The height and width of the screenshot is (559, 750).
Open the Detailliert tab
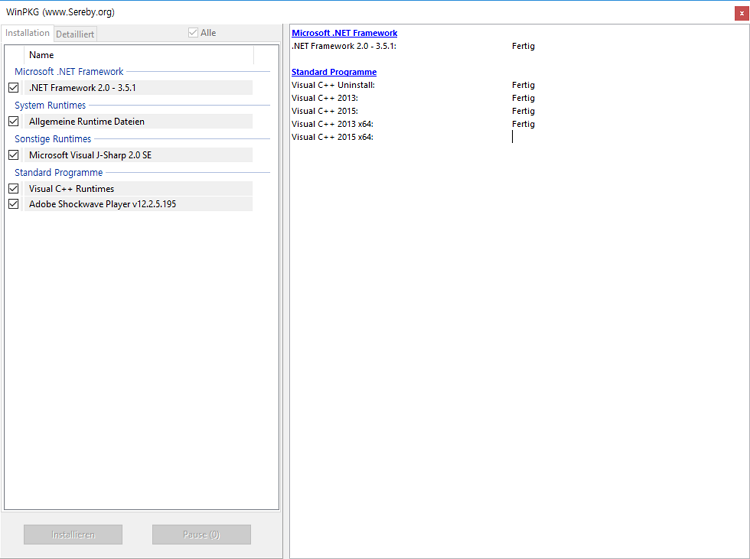pos(75,34)
